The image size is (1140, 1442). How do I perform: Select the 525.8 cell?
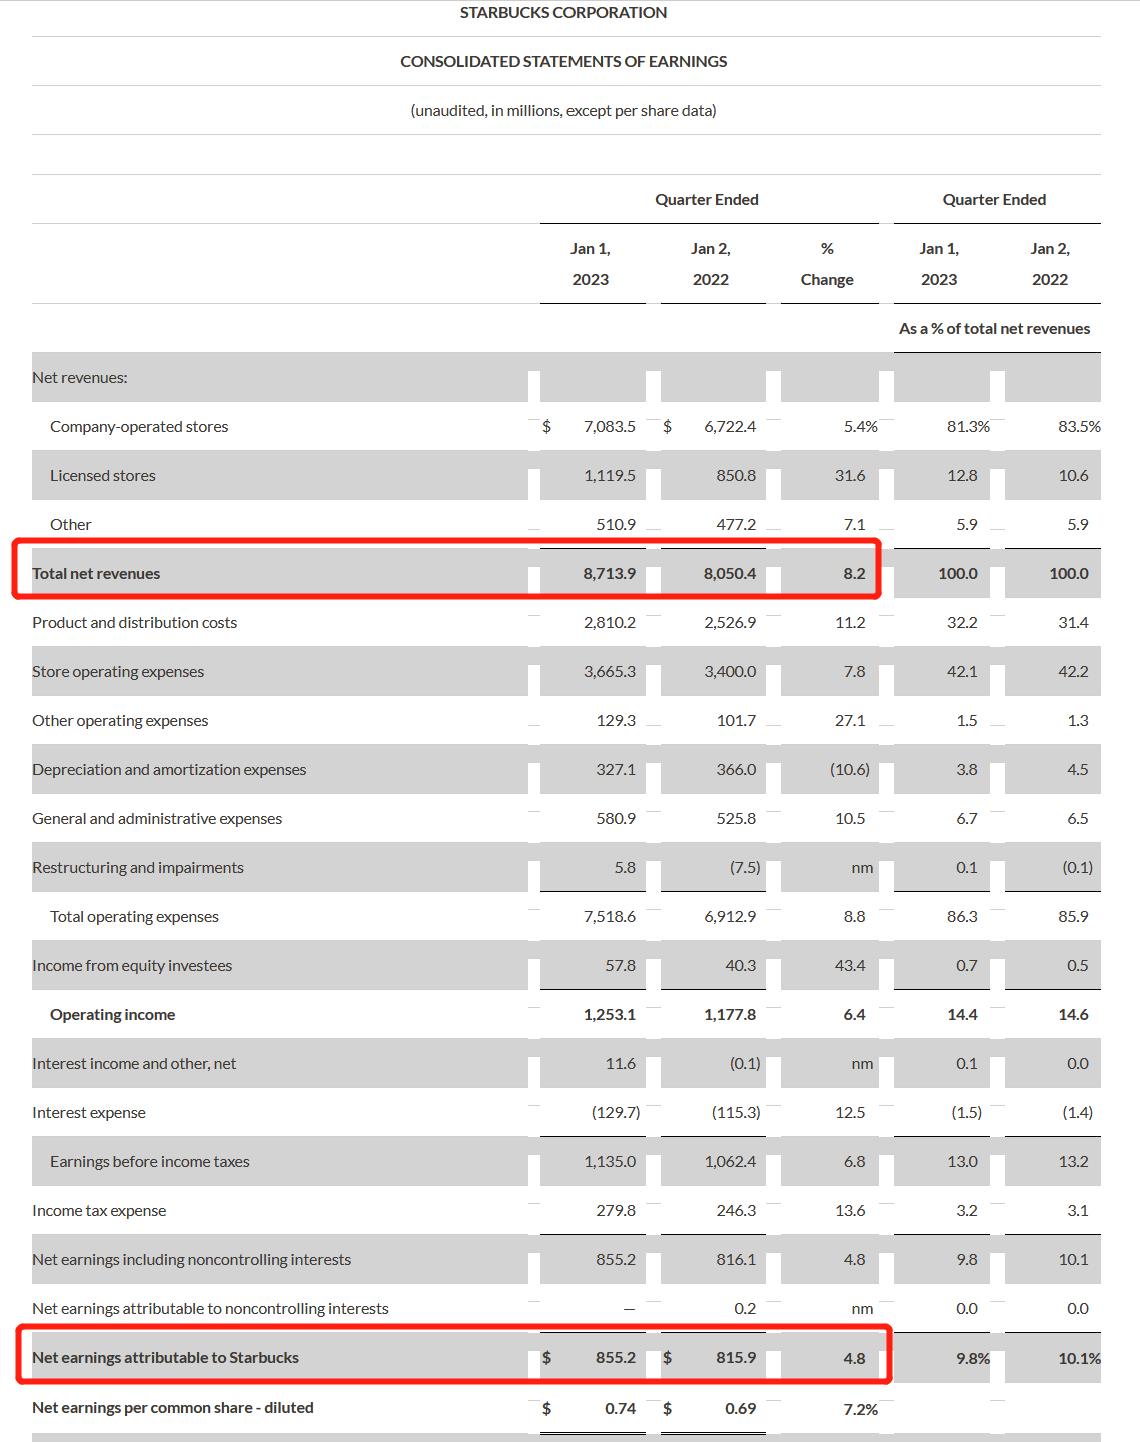(x=736, y=819)
